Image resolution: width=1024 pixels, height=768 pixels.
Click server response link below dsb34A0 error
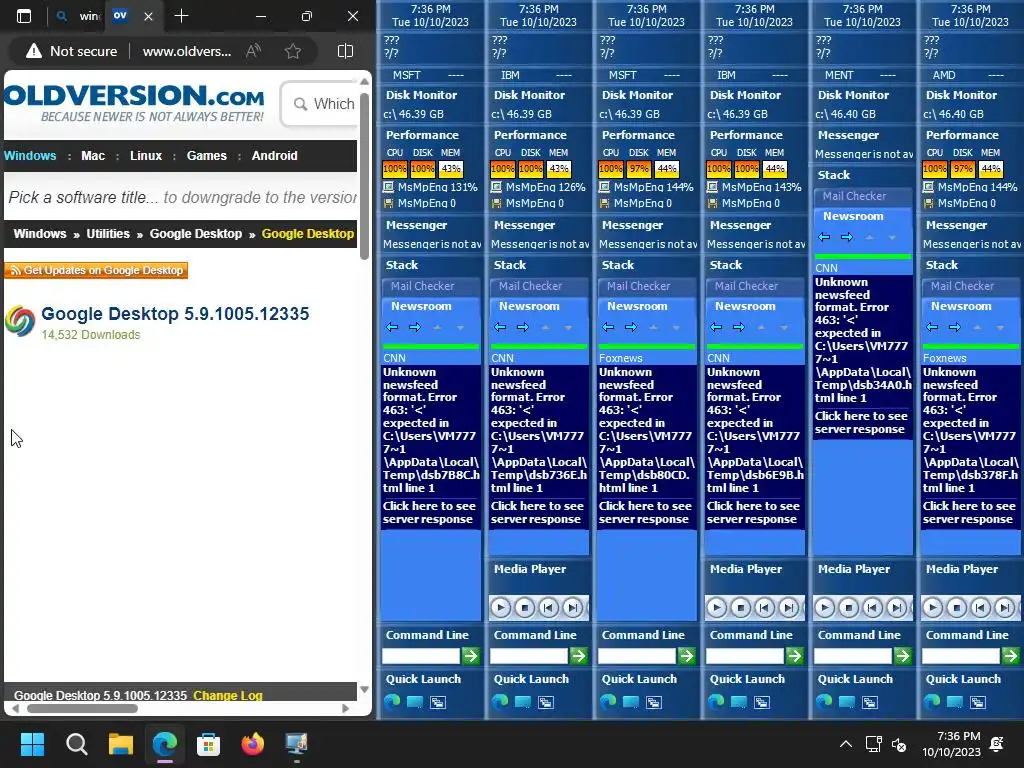pos(861,423)
